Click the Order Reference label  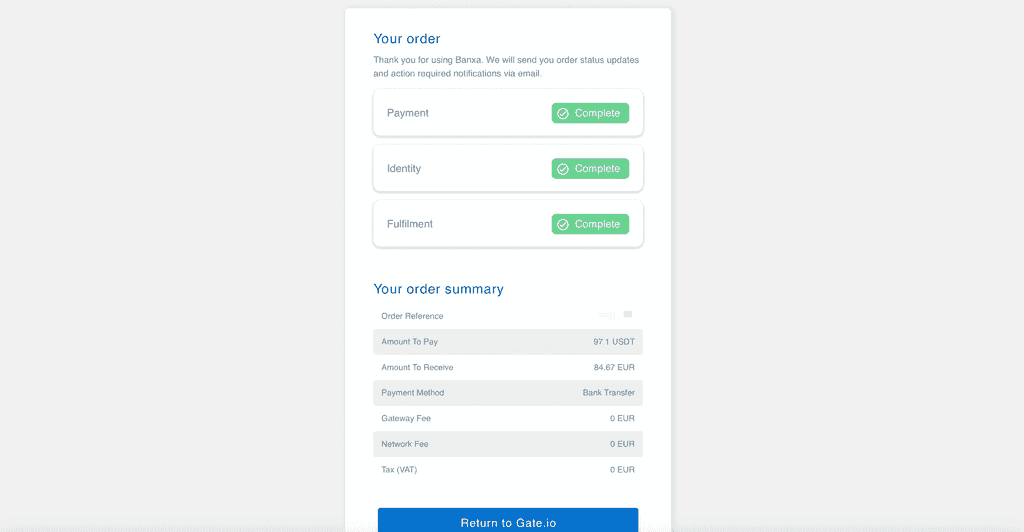412,316
